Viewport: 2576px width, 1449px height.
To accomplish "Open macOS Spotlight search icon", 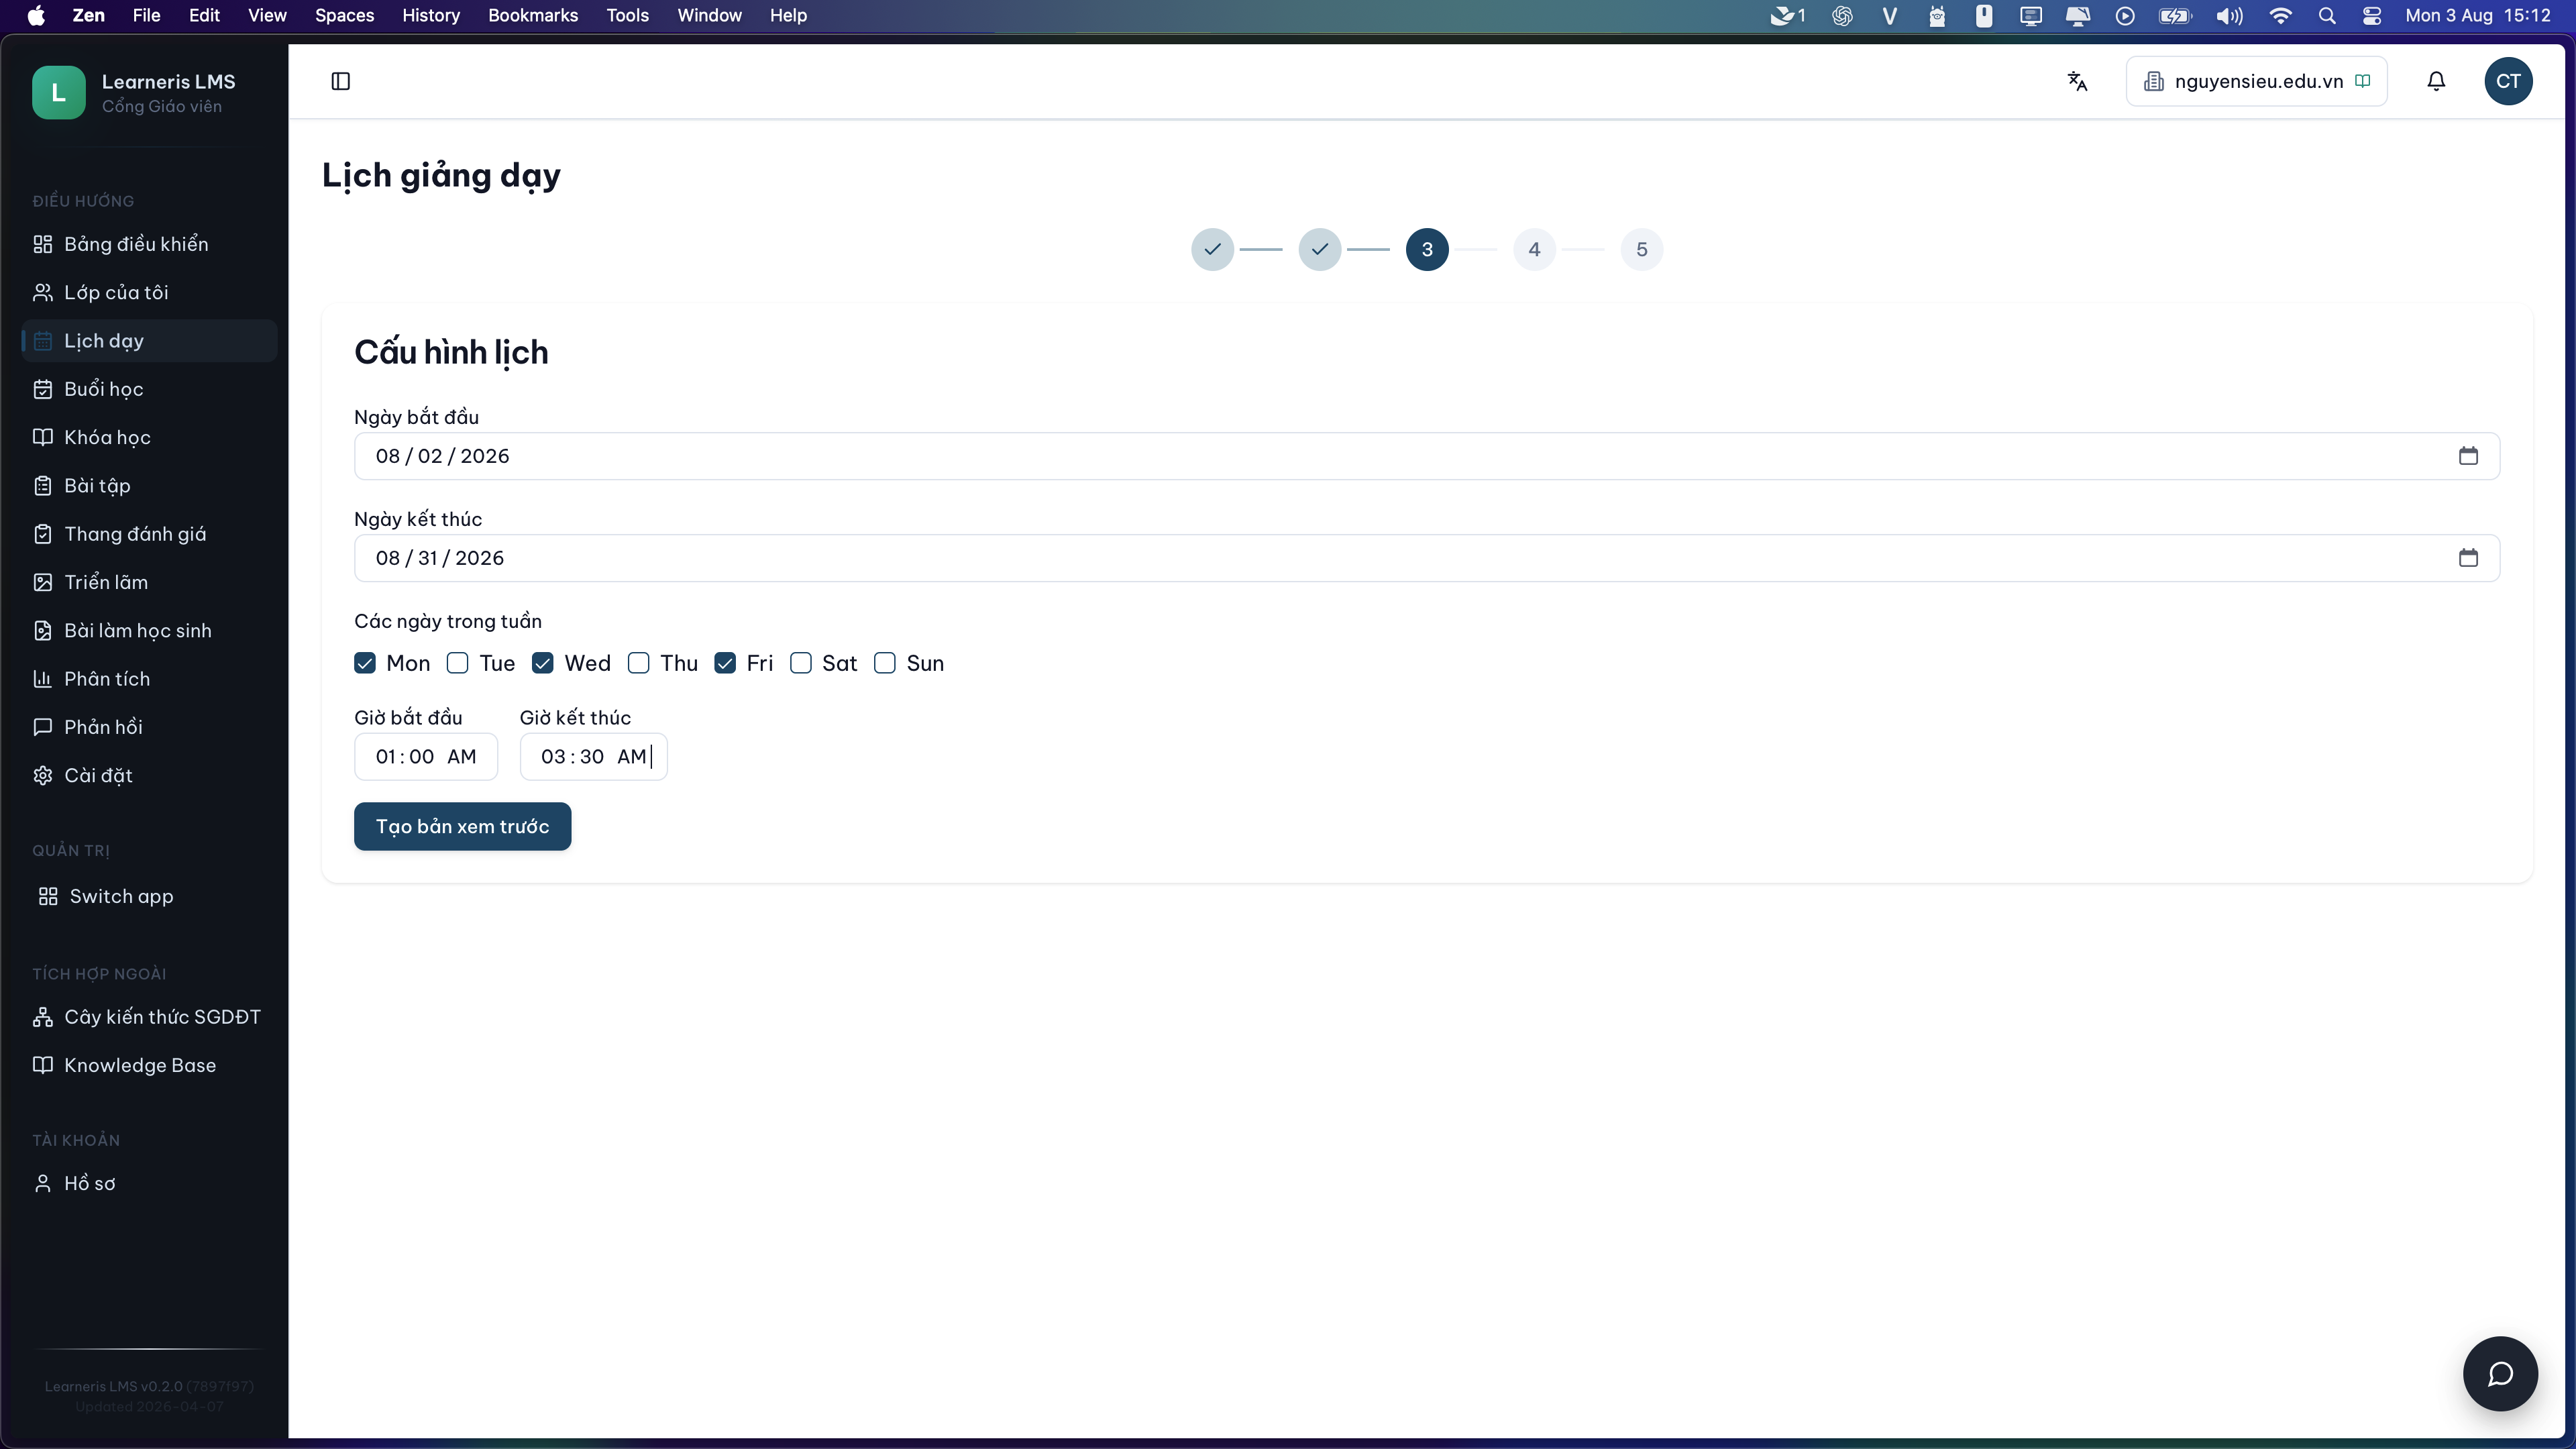I will click(2327, 15).
